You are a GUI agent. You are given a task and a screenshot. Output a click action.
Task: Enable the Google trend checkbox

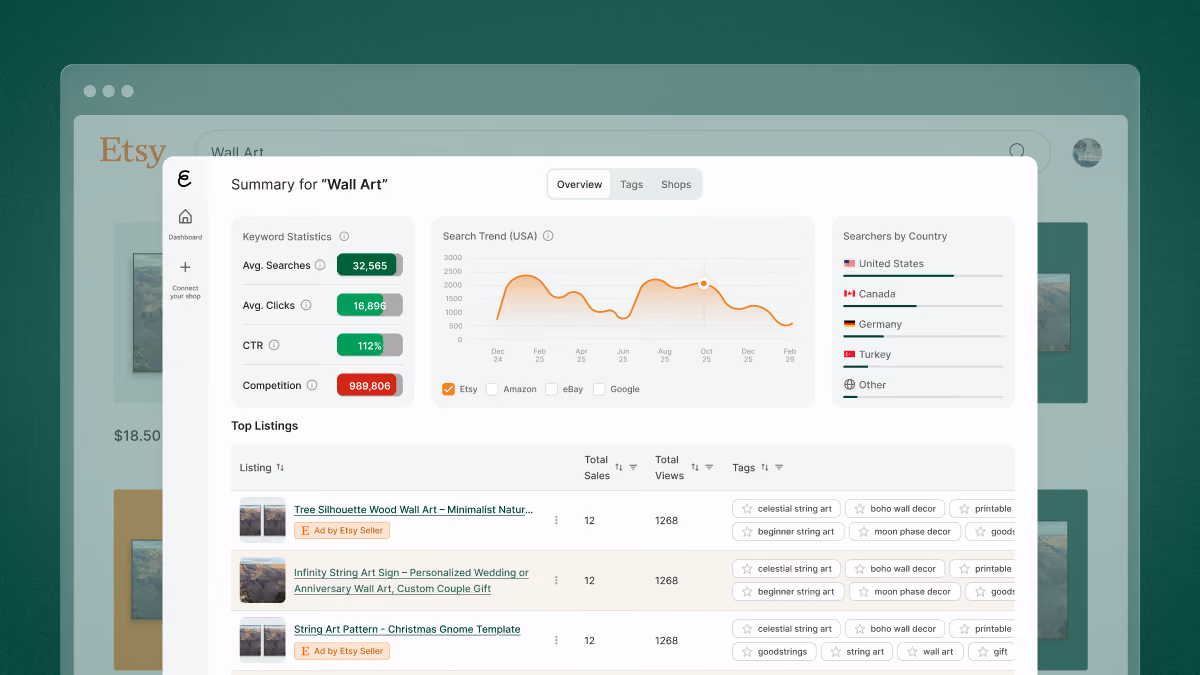[x=600, y=389]
